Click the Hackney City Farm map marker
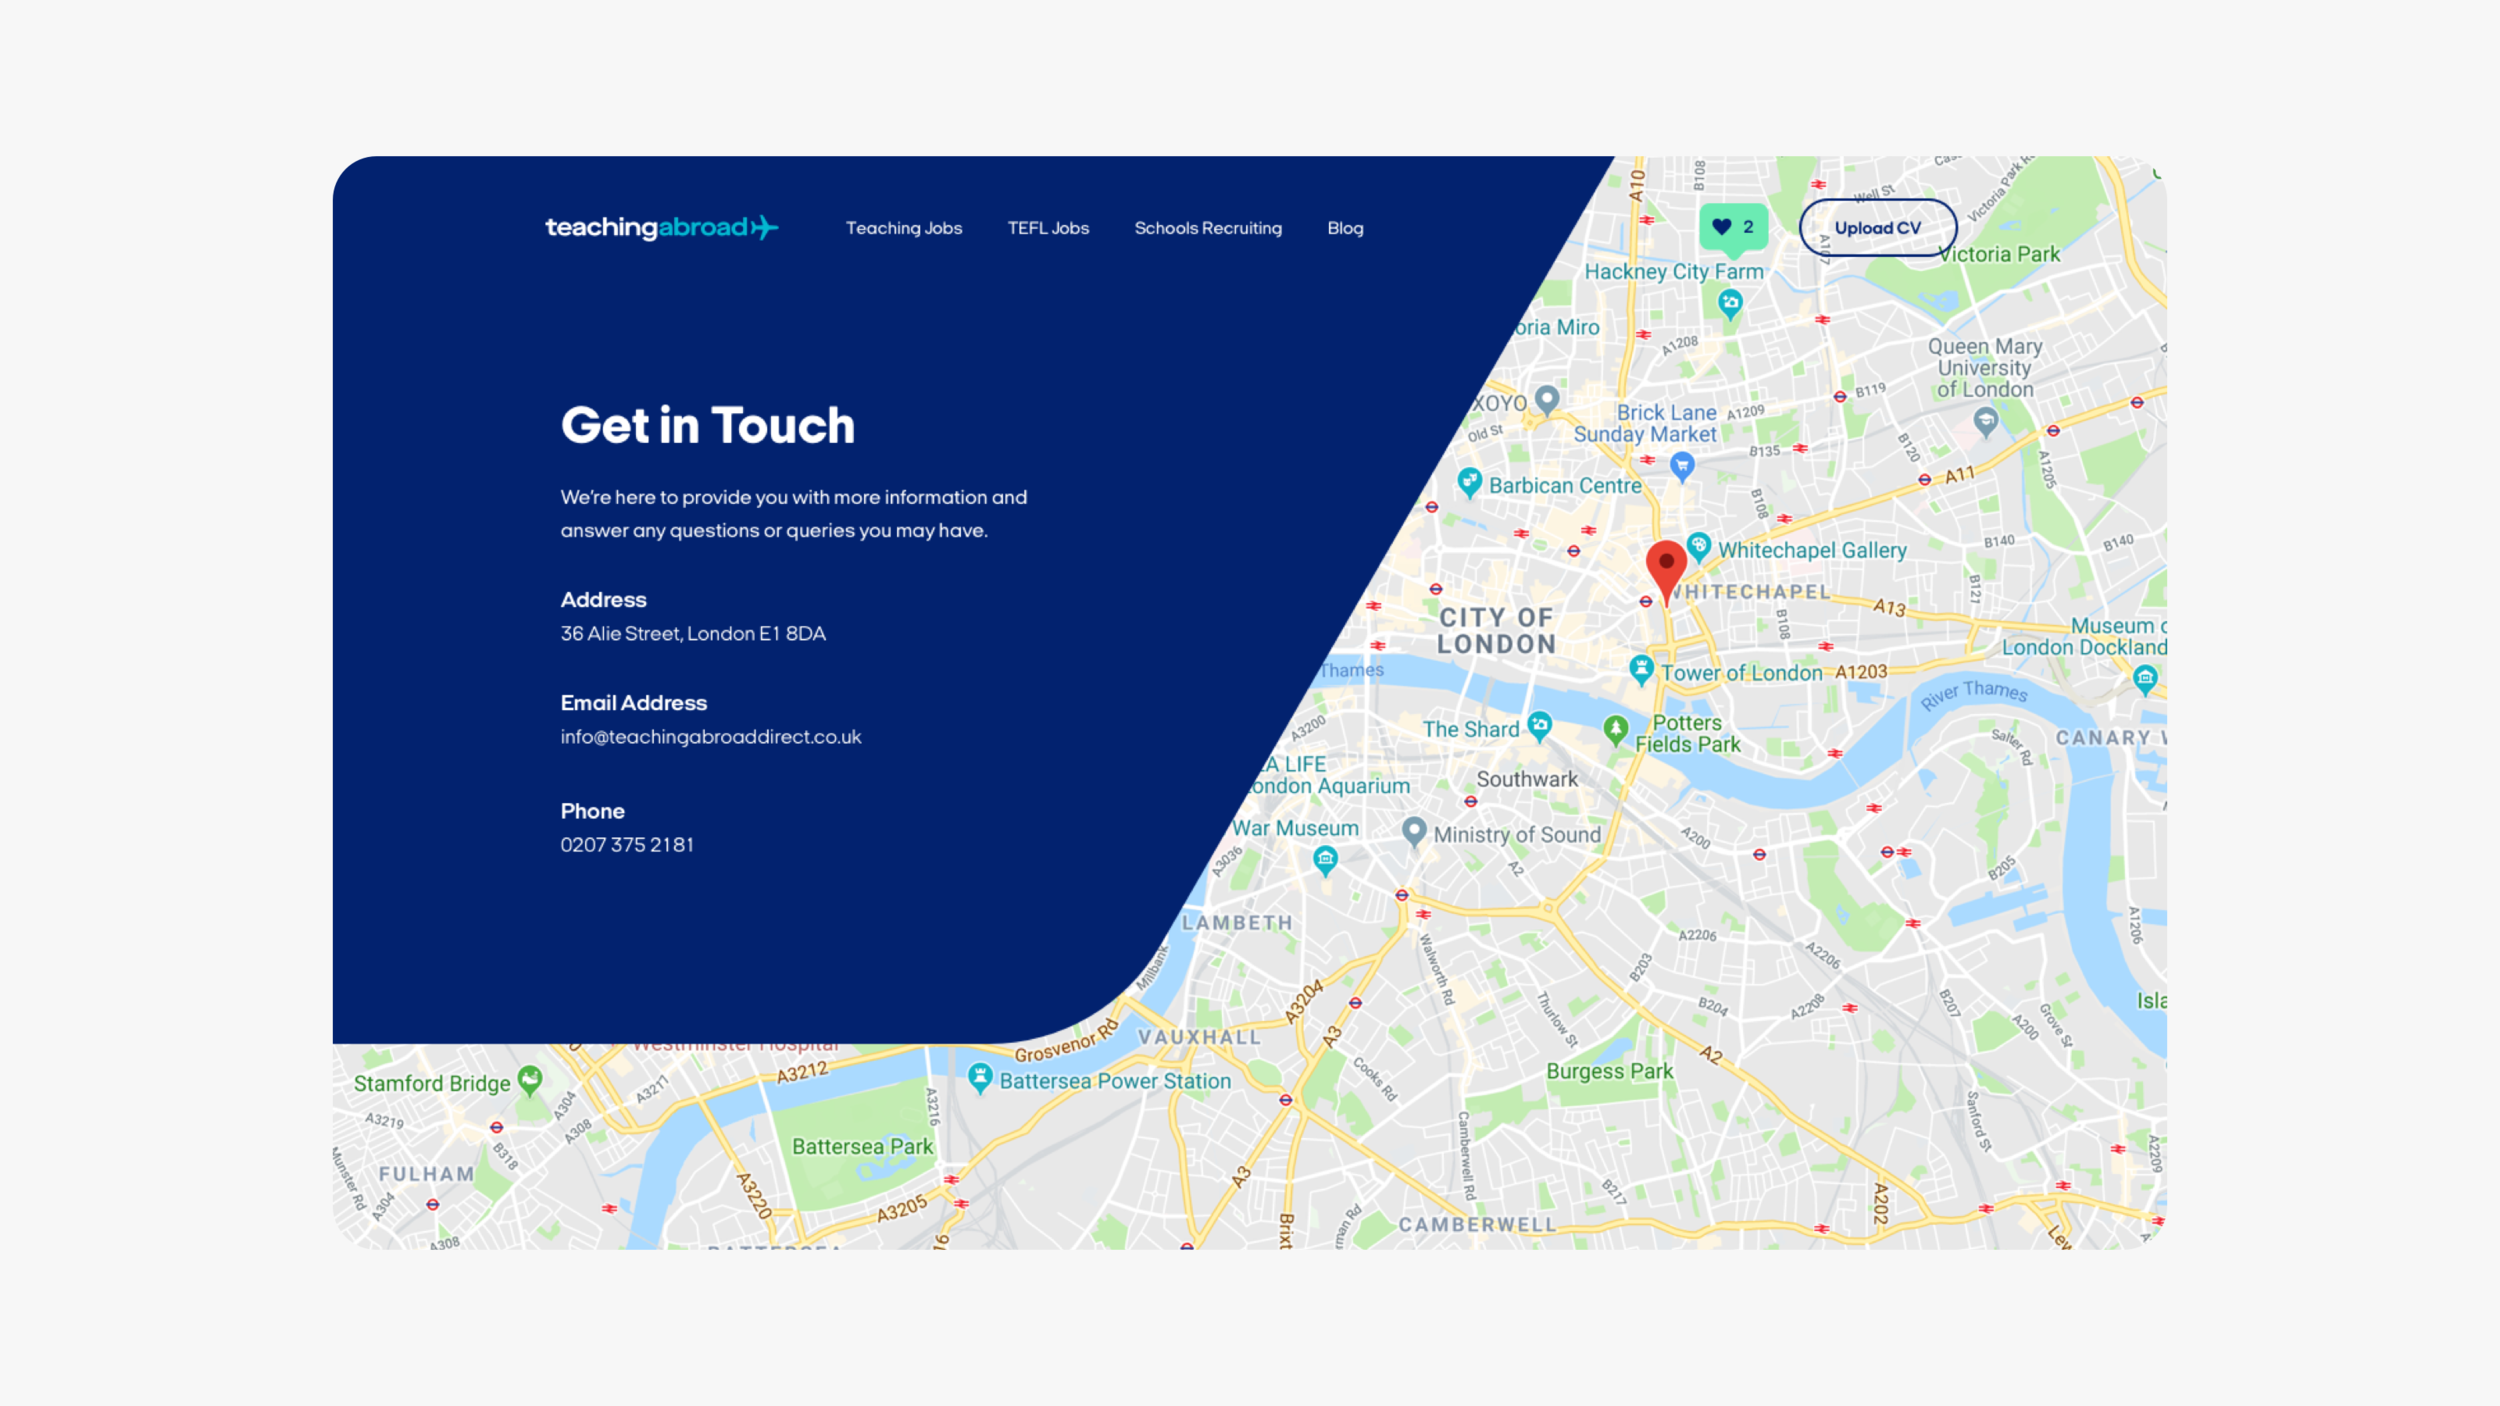Screen dimensions: 2500x1406 [1730, 303]
